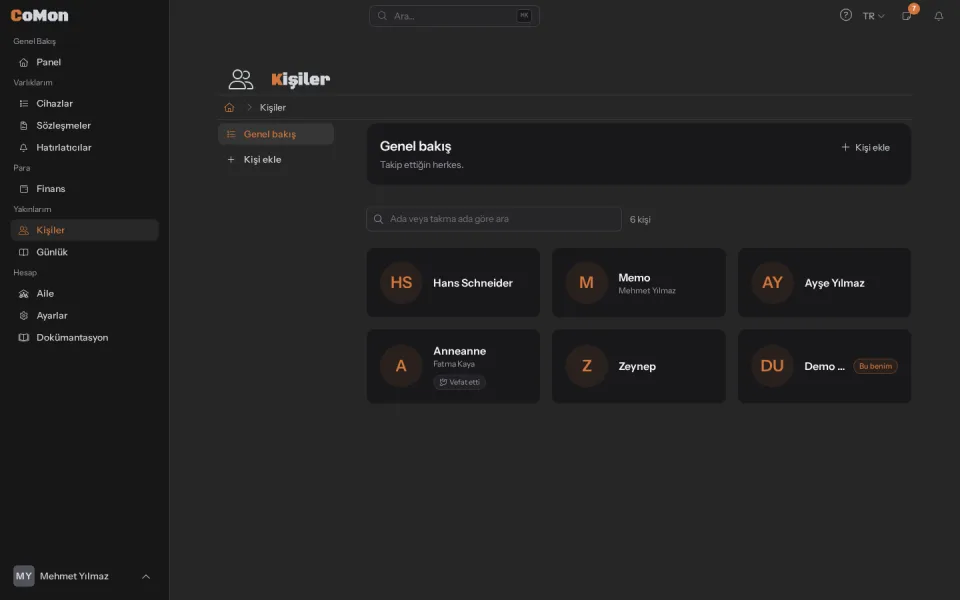Click the M avatar on Memo's card
This screenshot has height=600, width=960.
point(587,283)
